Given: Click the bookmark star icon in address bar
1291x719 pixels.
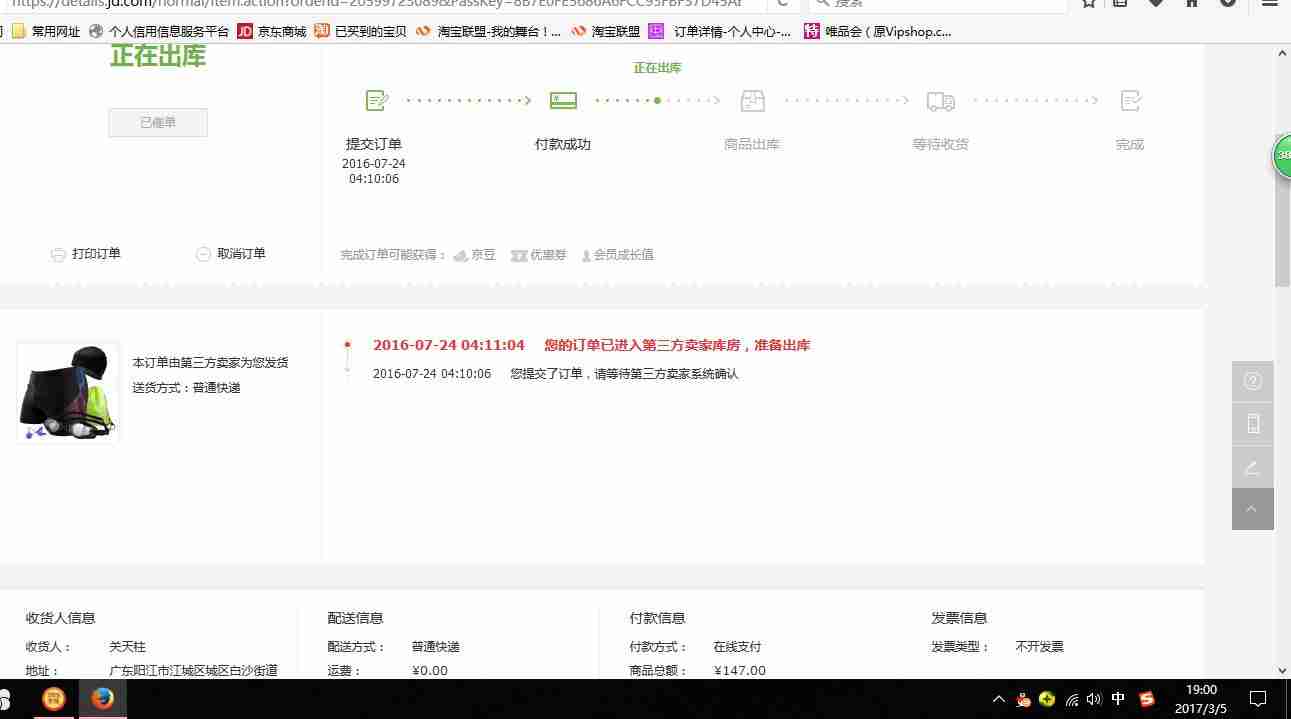Looking at the screenshot, I should point(1087,4).
